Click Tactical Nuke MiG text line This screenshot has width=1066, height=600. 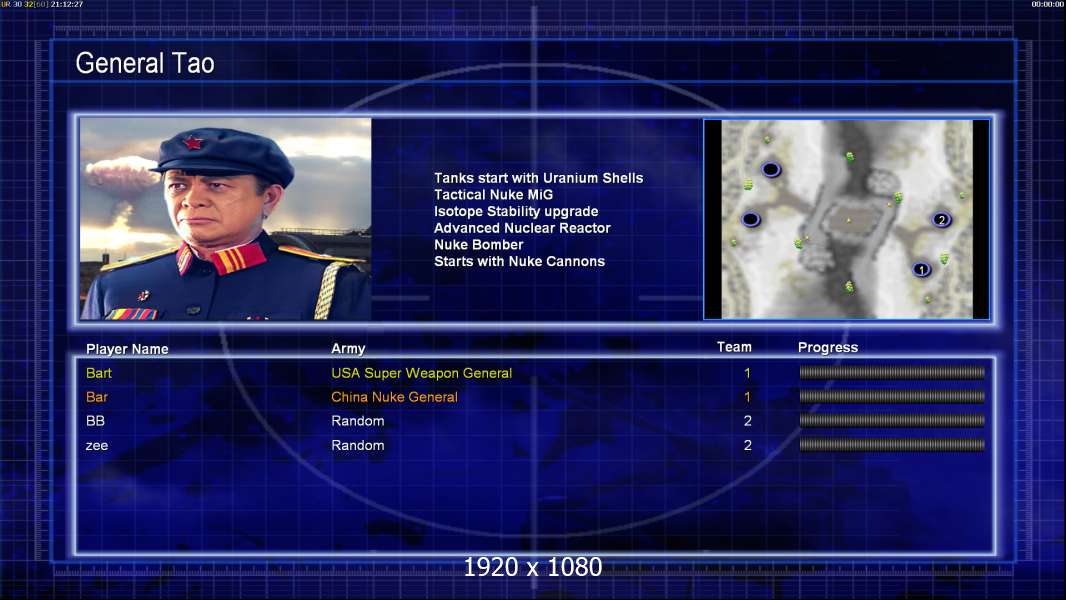pos(494,194)
